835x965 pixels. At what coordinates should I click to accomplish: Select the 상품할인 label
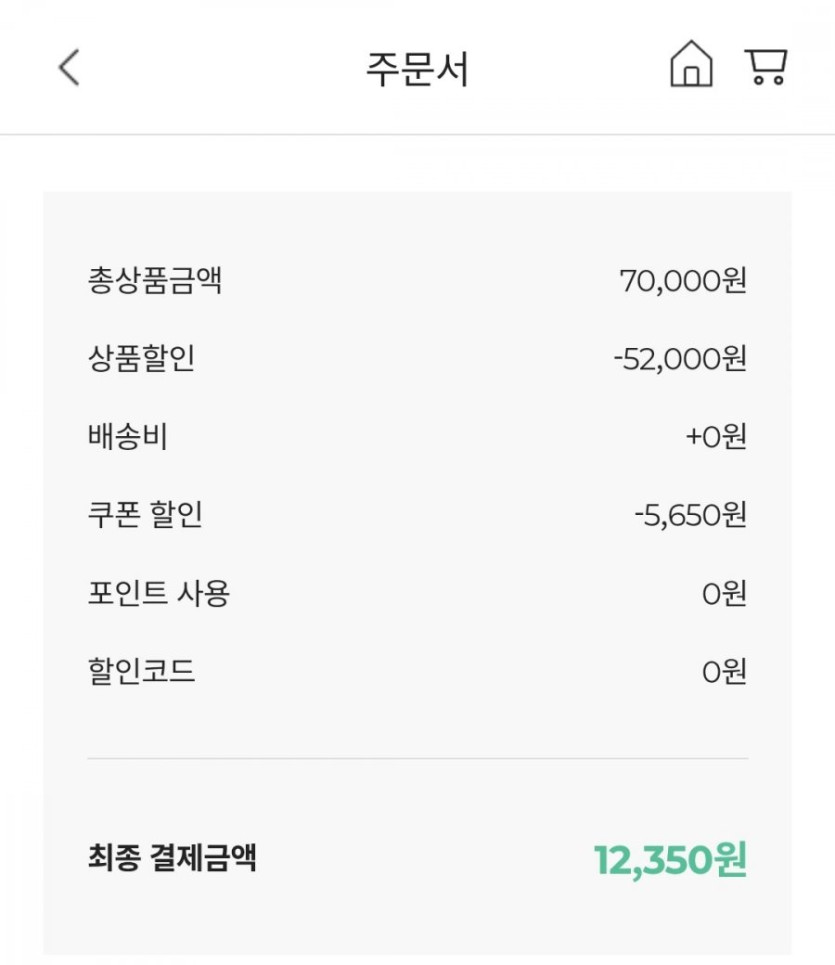[142, 358]
